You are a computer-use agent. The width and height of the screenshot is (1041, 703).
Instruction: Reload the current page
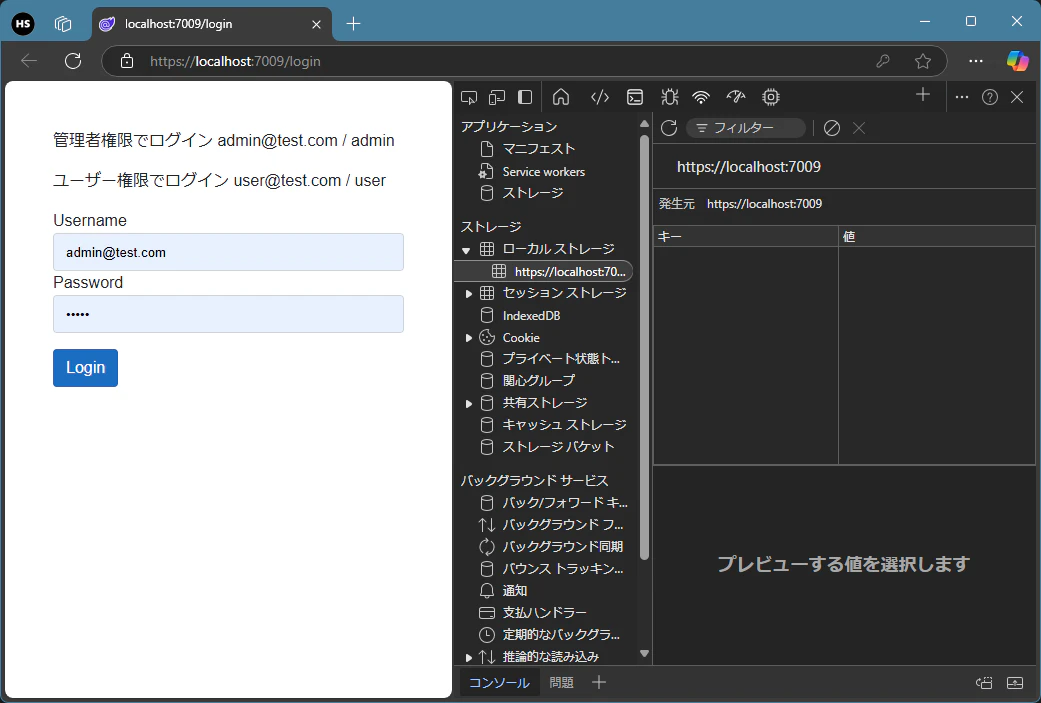[x=73, y=61]
